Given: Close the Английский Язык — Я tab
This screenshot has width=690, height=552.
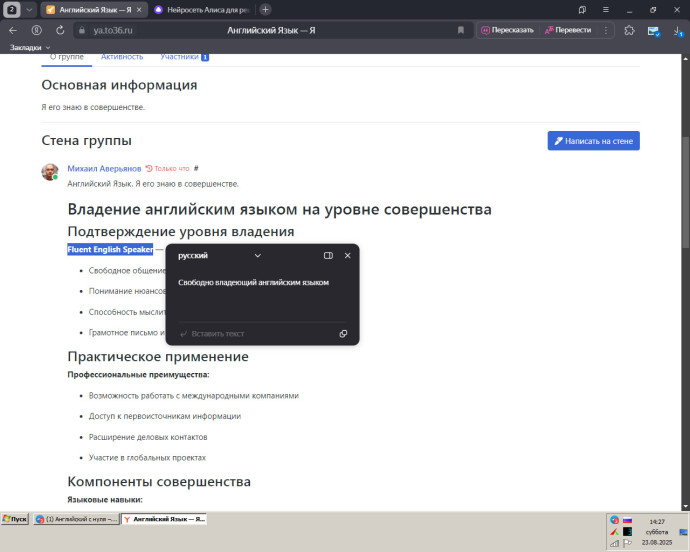Looking at the screenshot, I should coord(139,10).
